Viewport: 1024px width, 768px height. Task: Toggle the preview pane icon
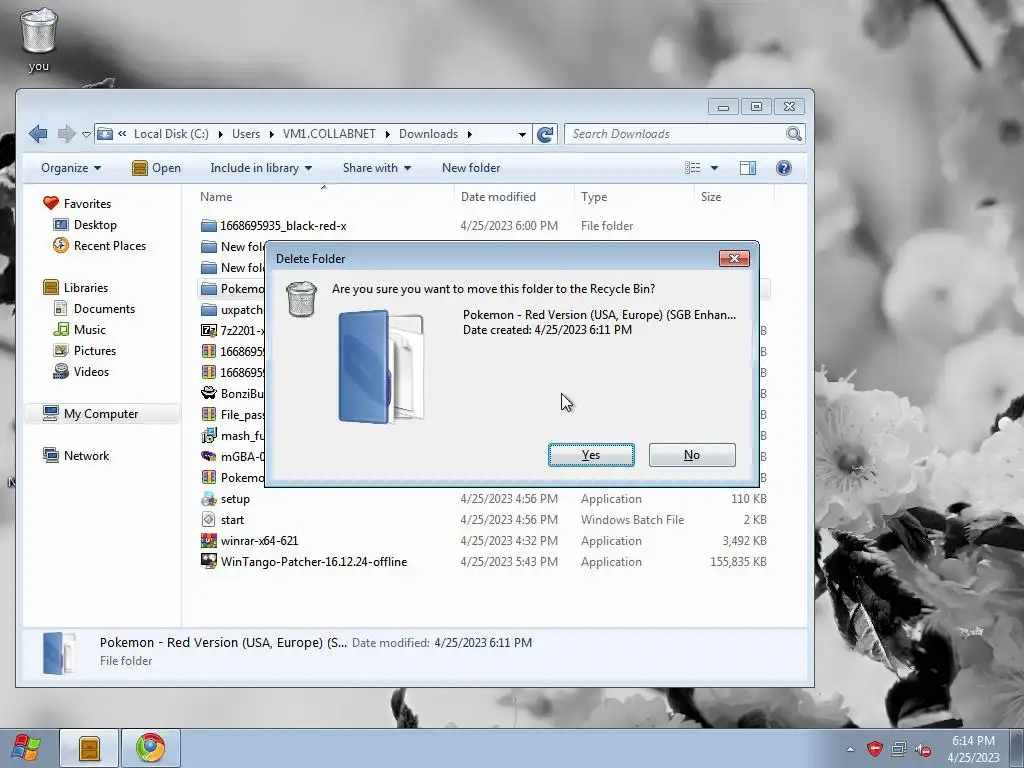[748, 168]
